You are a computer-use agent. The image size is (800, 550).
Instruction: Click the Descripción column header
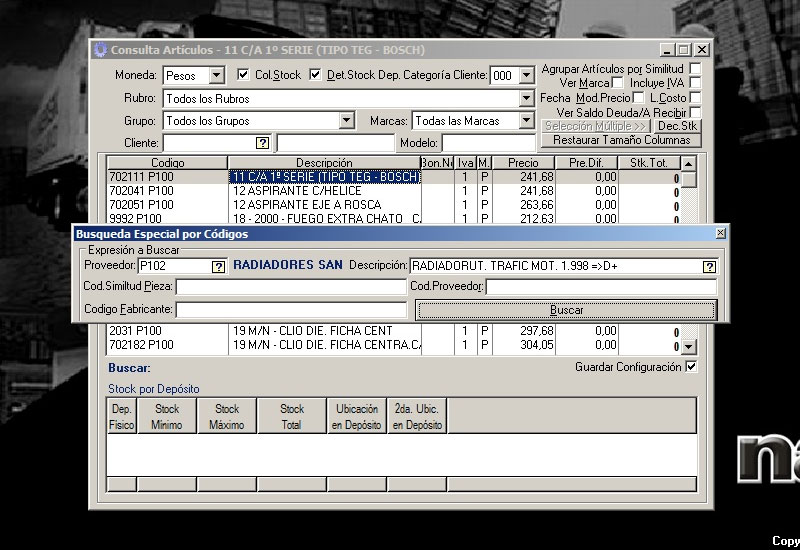click(x=324, y=162)
